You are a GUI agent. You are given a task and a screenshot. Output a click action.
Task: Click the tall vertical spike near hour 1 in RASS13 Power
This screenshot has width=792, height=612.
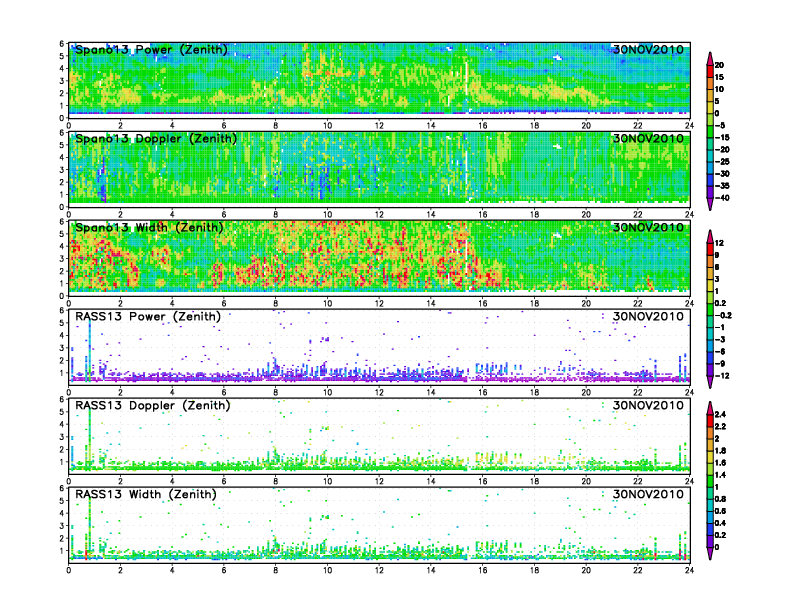pyautogui.click(x=89, y=348)
